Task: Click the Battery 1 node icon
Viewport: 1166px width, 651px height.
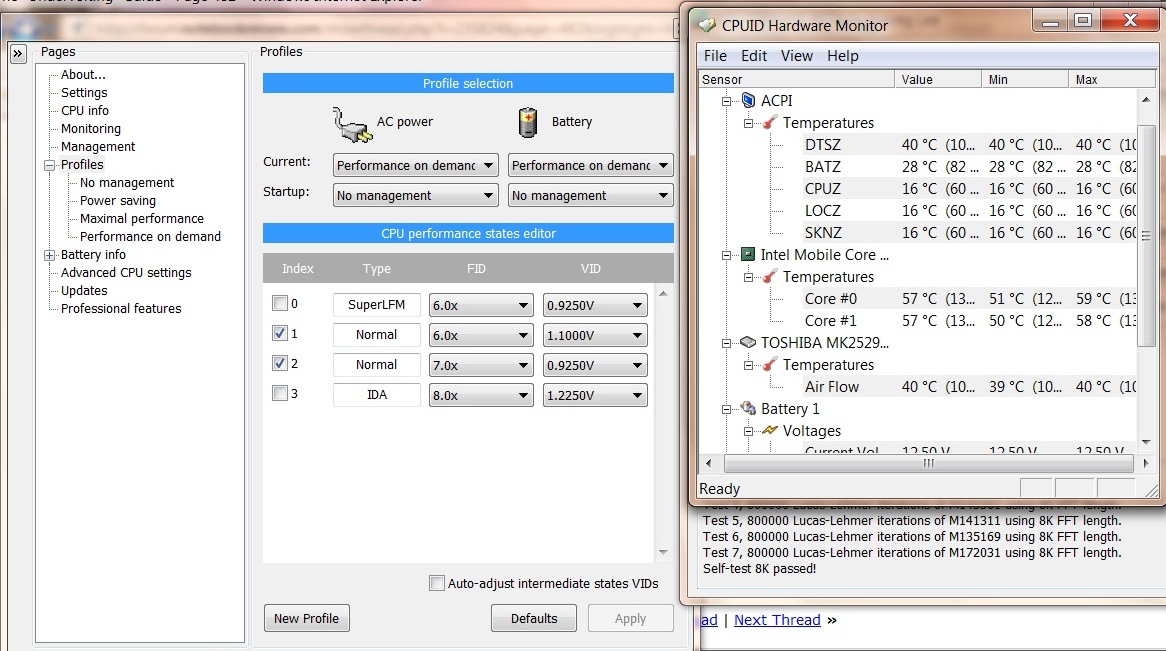Action: (748, 408)
